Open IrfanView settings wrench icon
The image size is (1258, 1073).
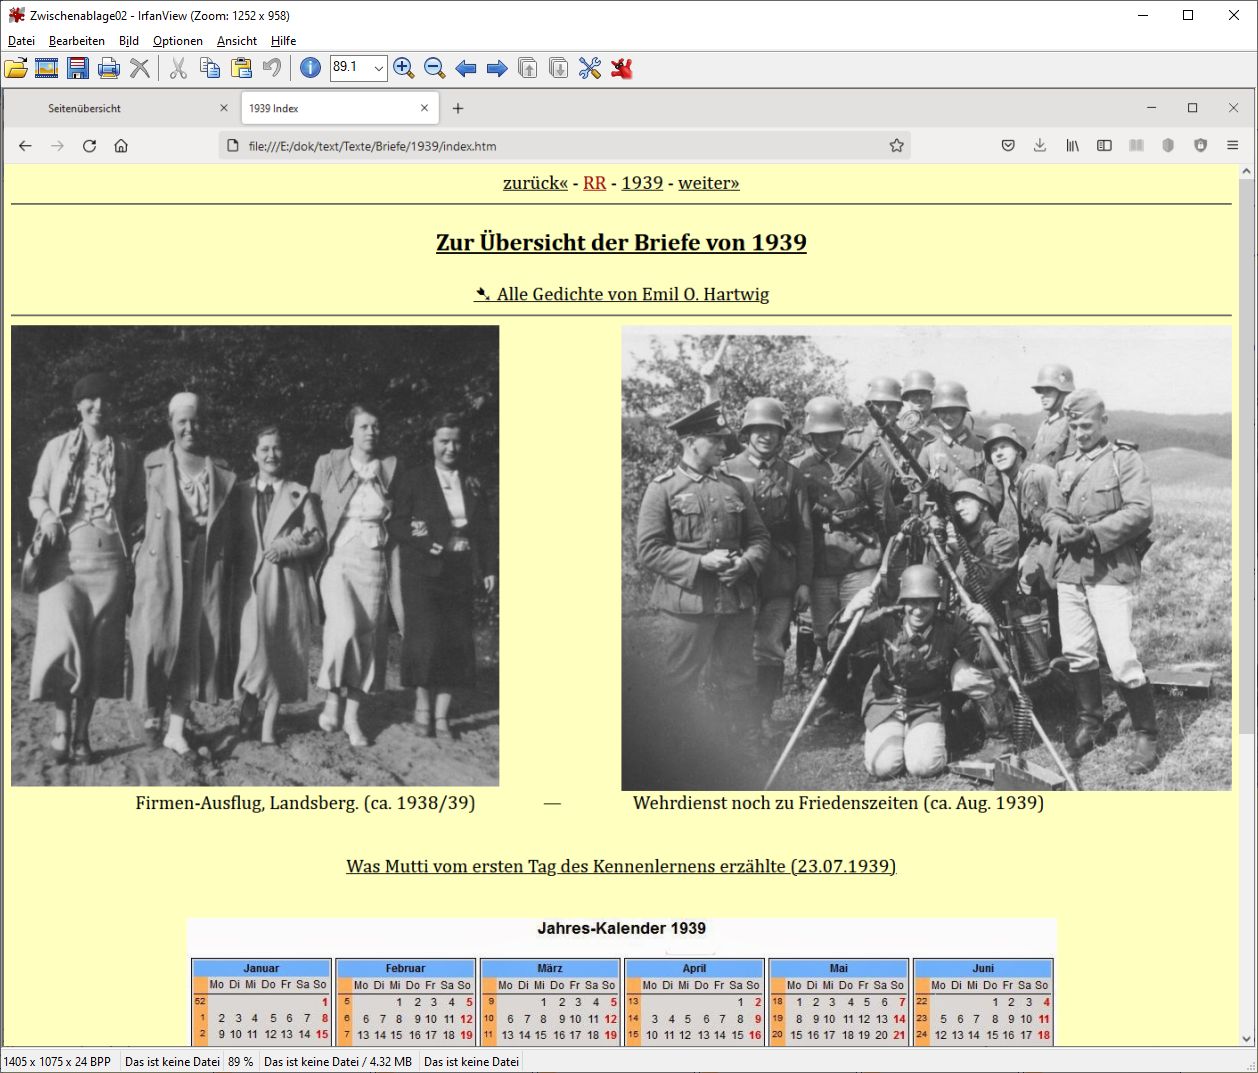pyautogui.click(x=590, y=68)
